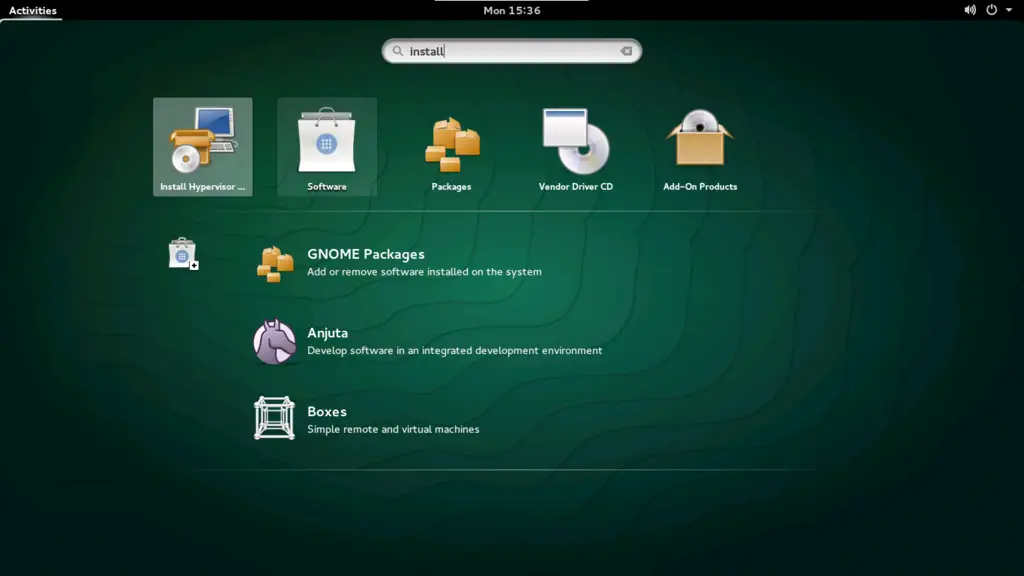Click into the install search field

coord(511,51)
